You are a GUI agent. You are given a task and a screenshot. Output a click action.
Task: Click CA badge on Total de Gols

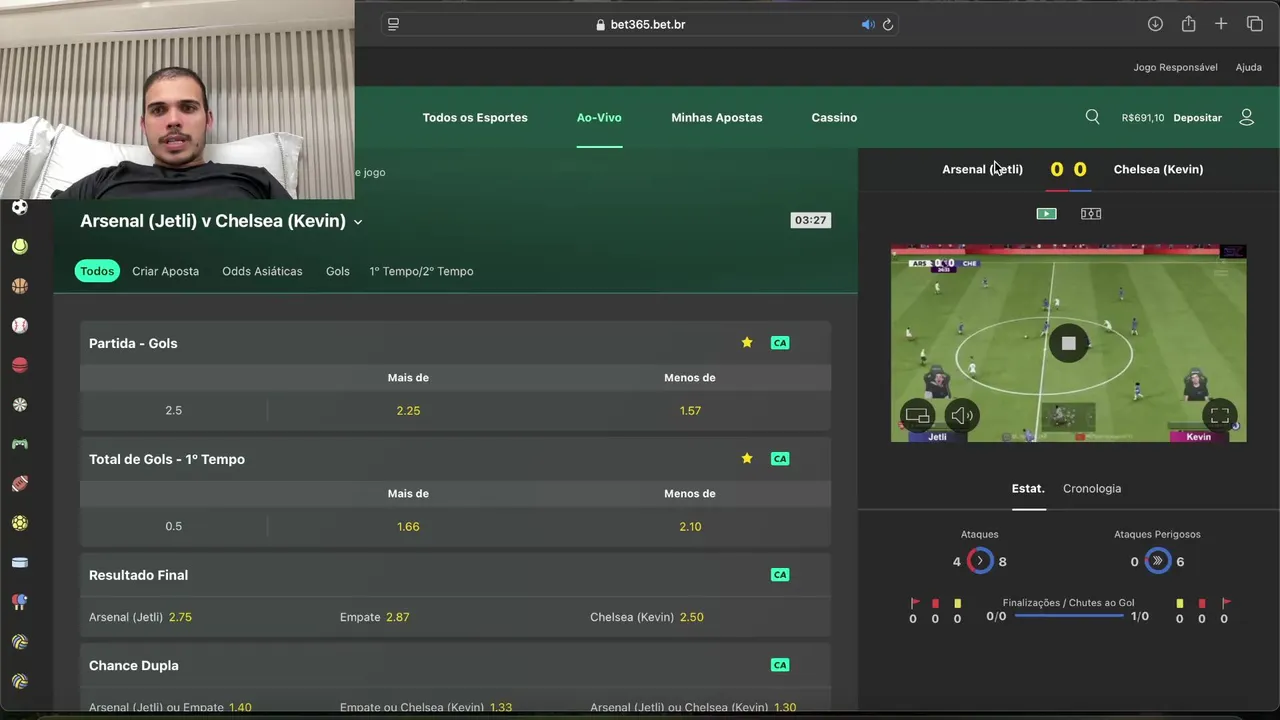point(780,459)
